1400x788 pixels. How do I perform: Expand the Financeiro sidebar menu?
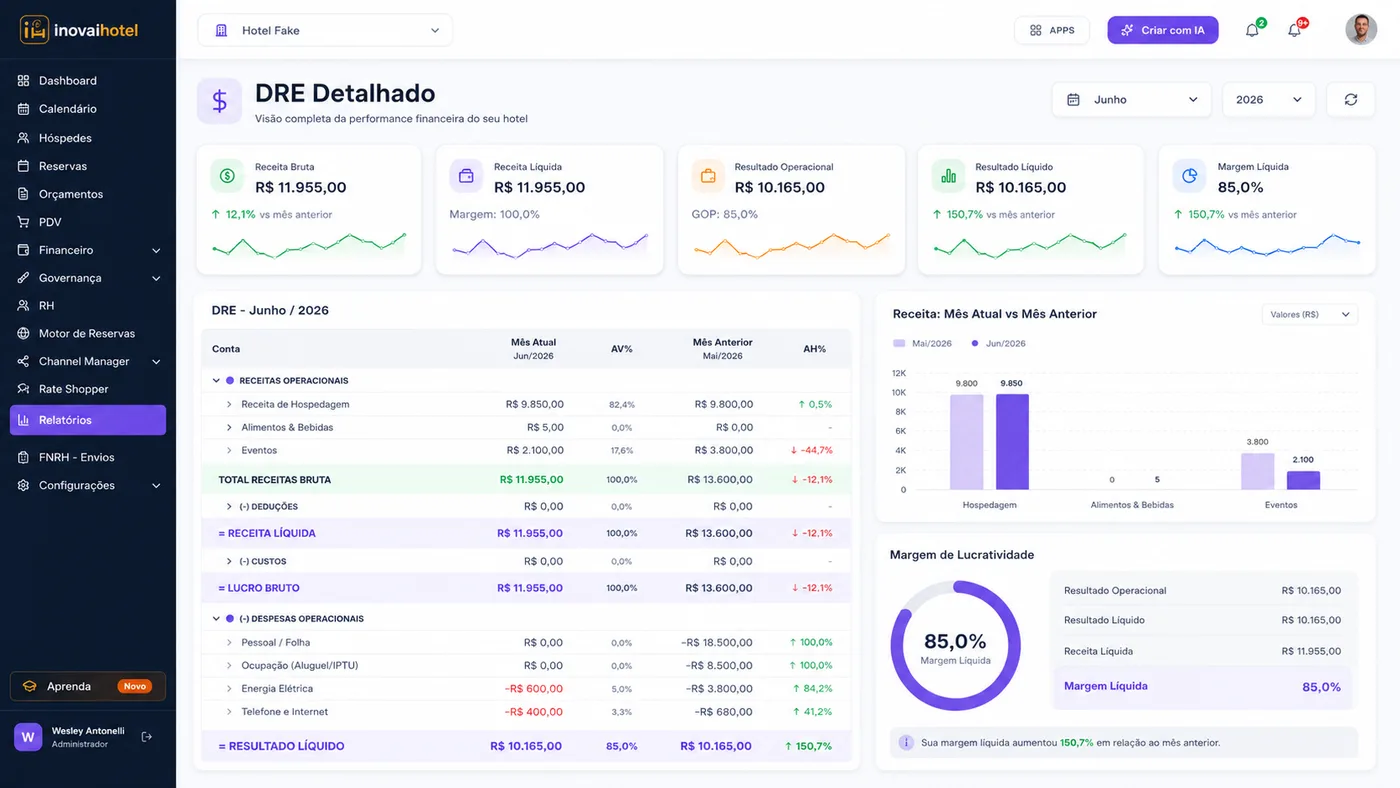coord(88,250)
